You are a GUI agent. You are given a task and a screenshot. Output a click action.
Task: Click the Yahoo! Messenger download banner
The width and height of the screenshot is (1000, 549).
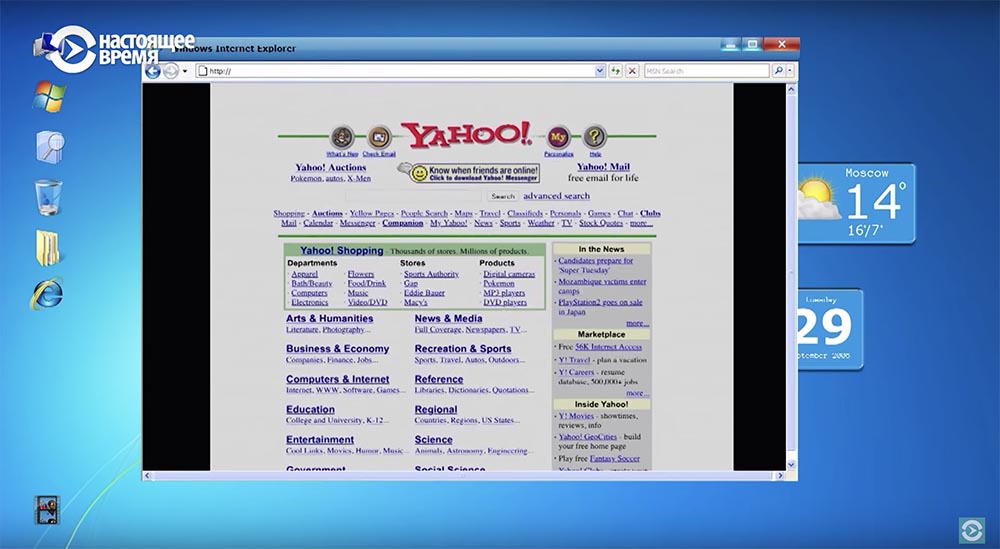469,173
